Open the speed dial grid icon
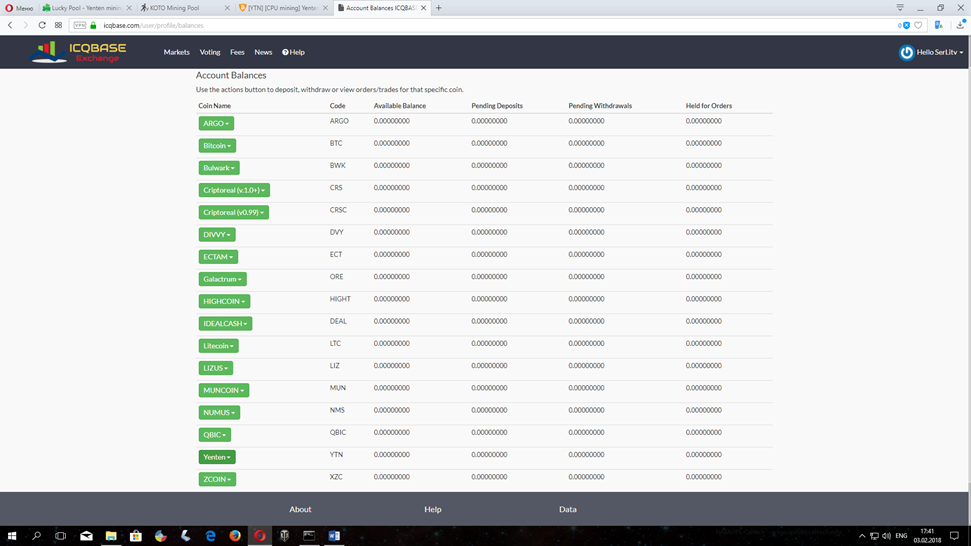Viewport: 971px width, 546px height. (58, 25)
